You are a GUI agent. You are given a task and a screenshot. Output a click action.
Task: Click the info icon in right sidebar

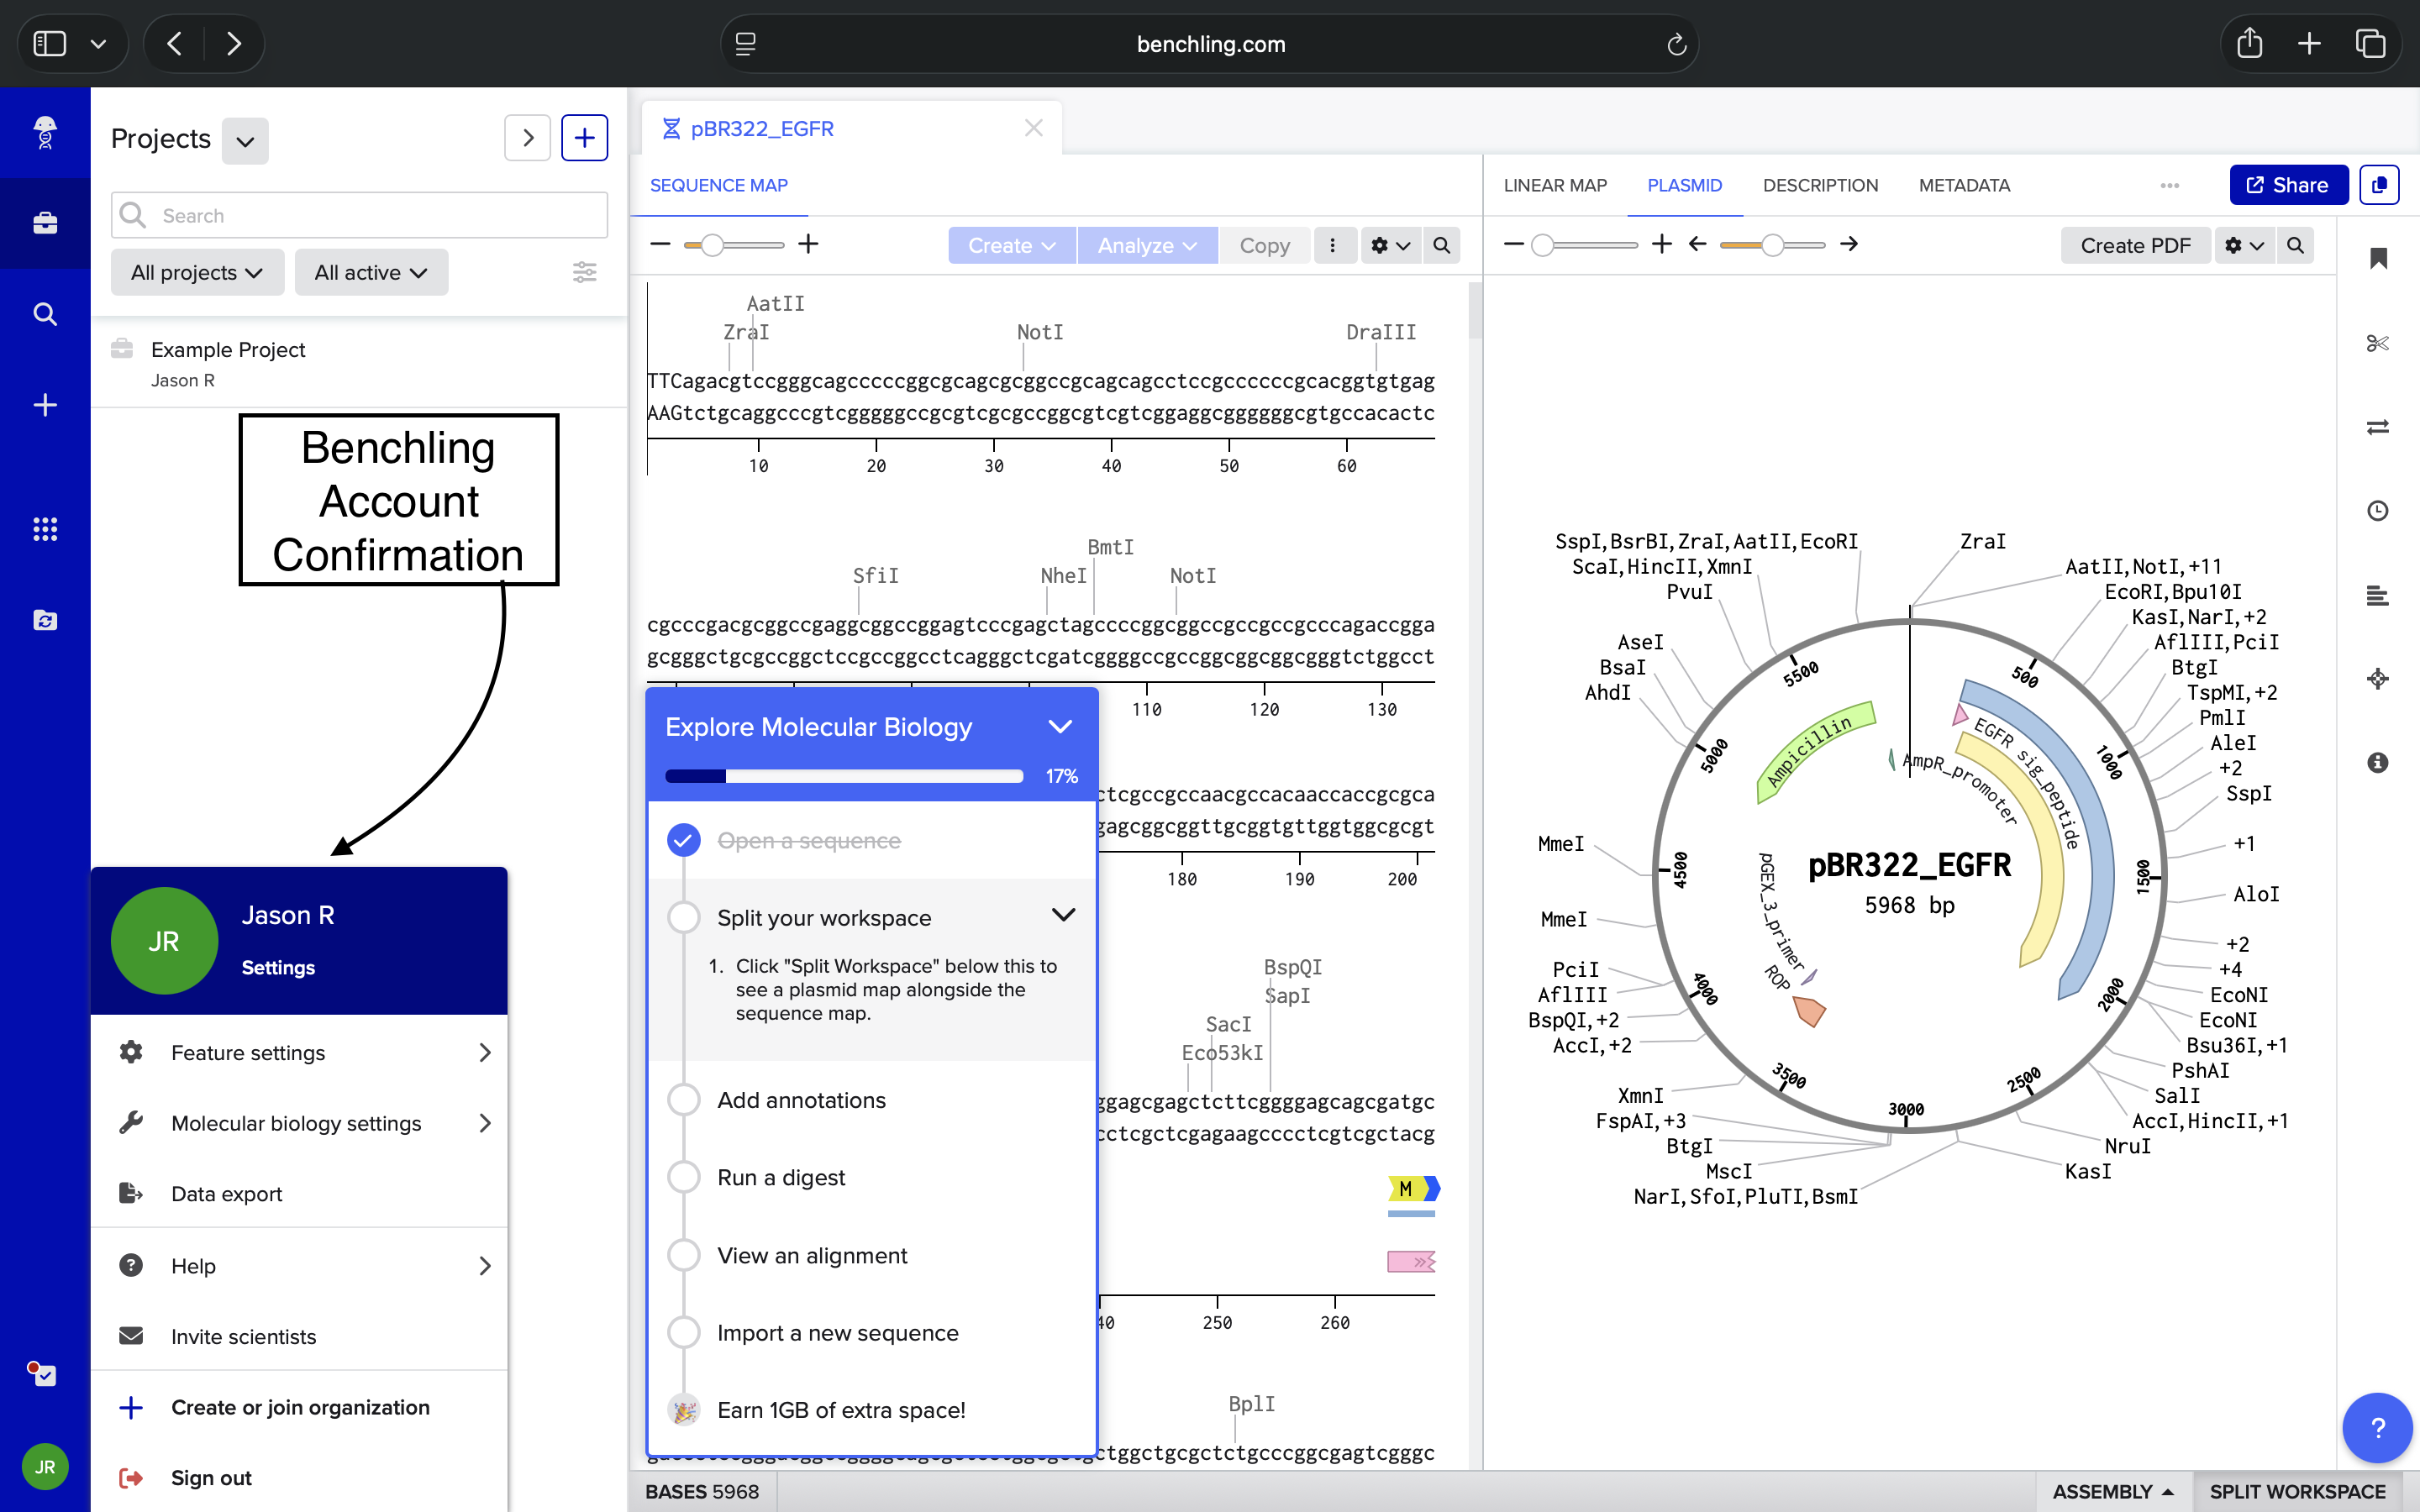2377,763
